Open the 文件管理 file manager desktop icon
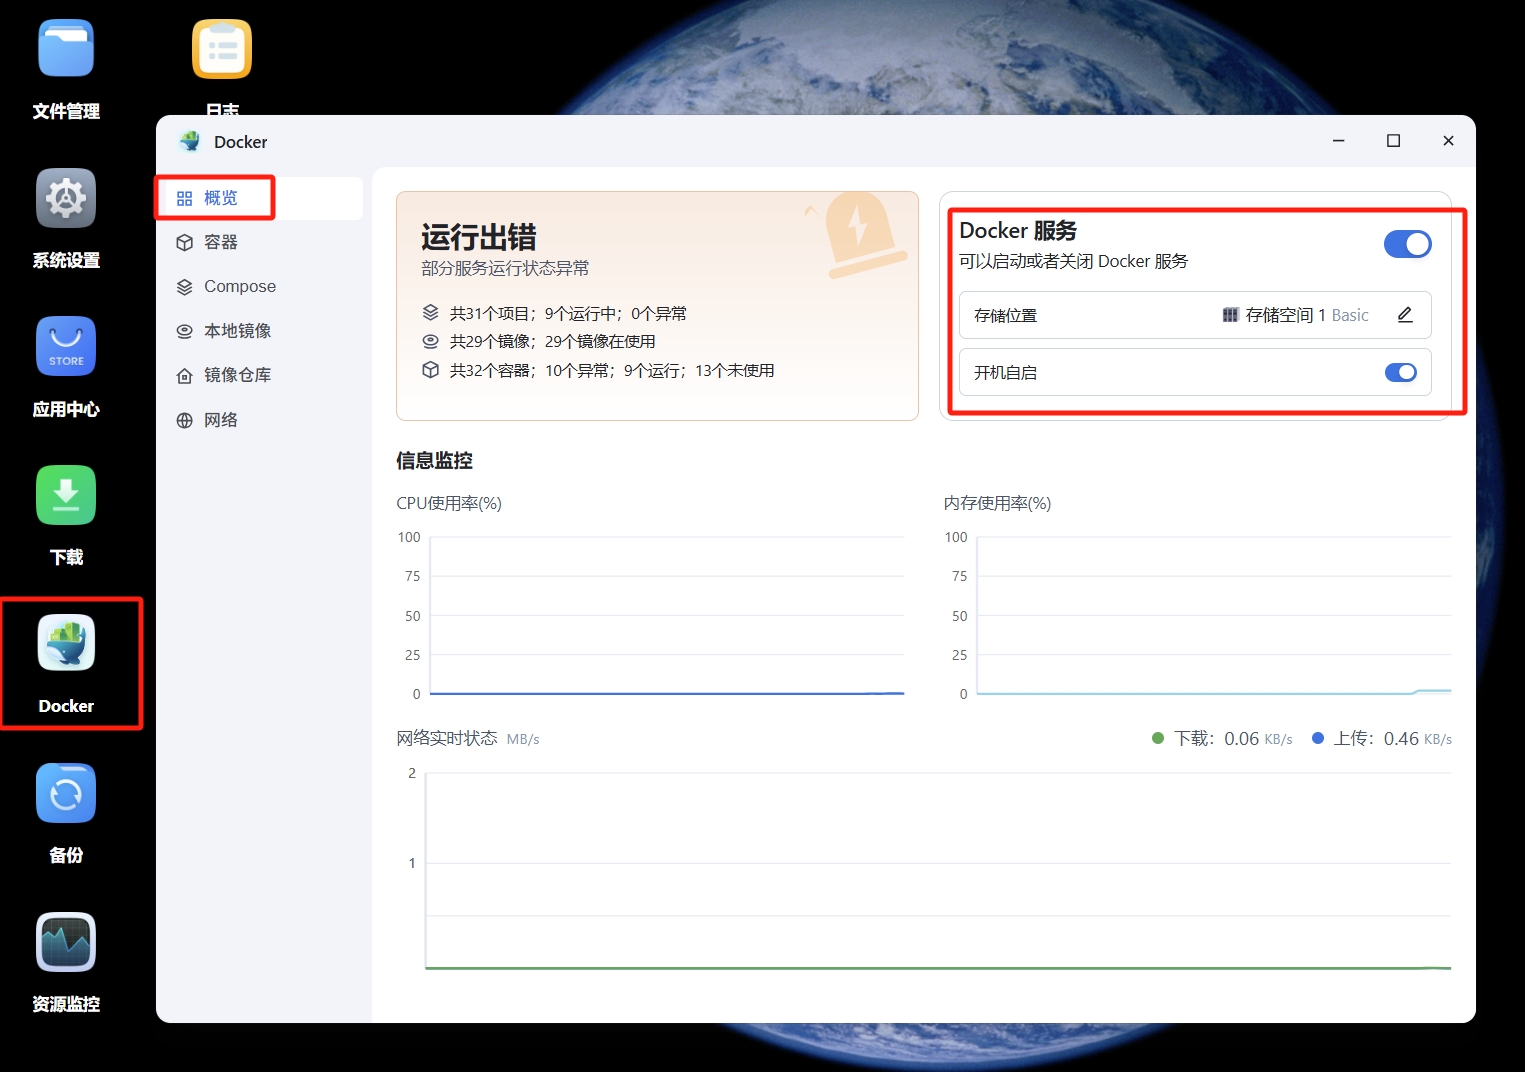The height and width of the screenshot is (1072, 1525). (66, 49)
